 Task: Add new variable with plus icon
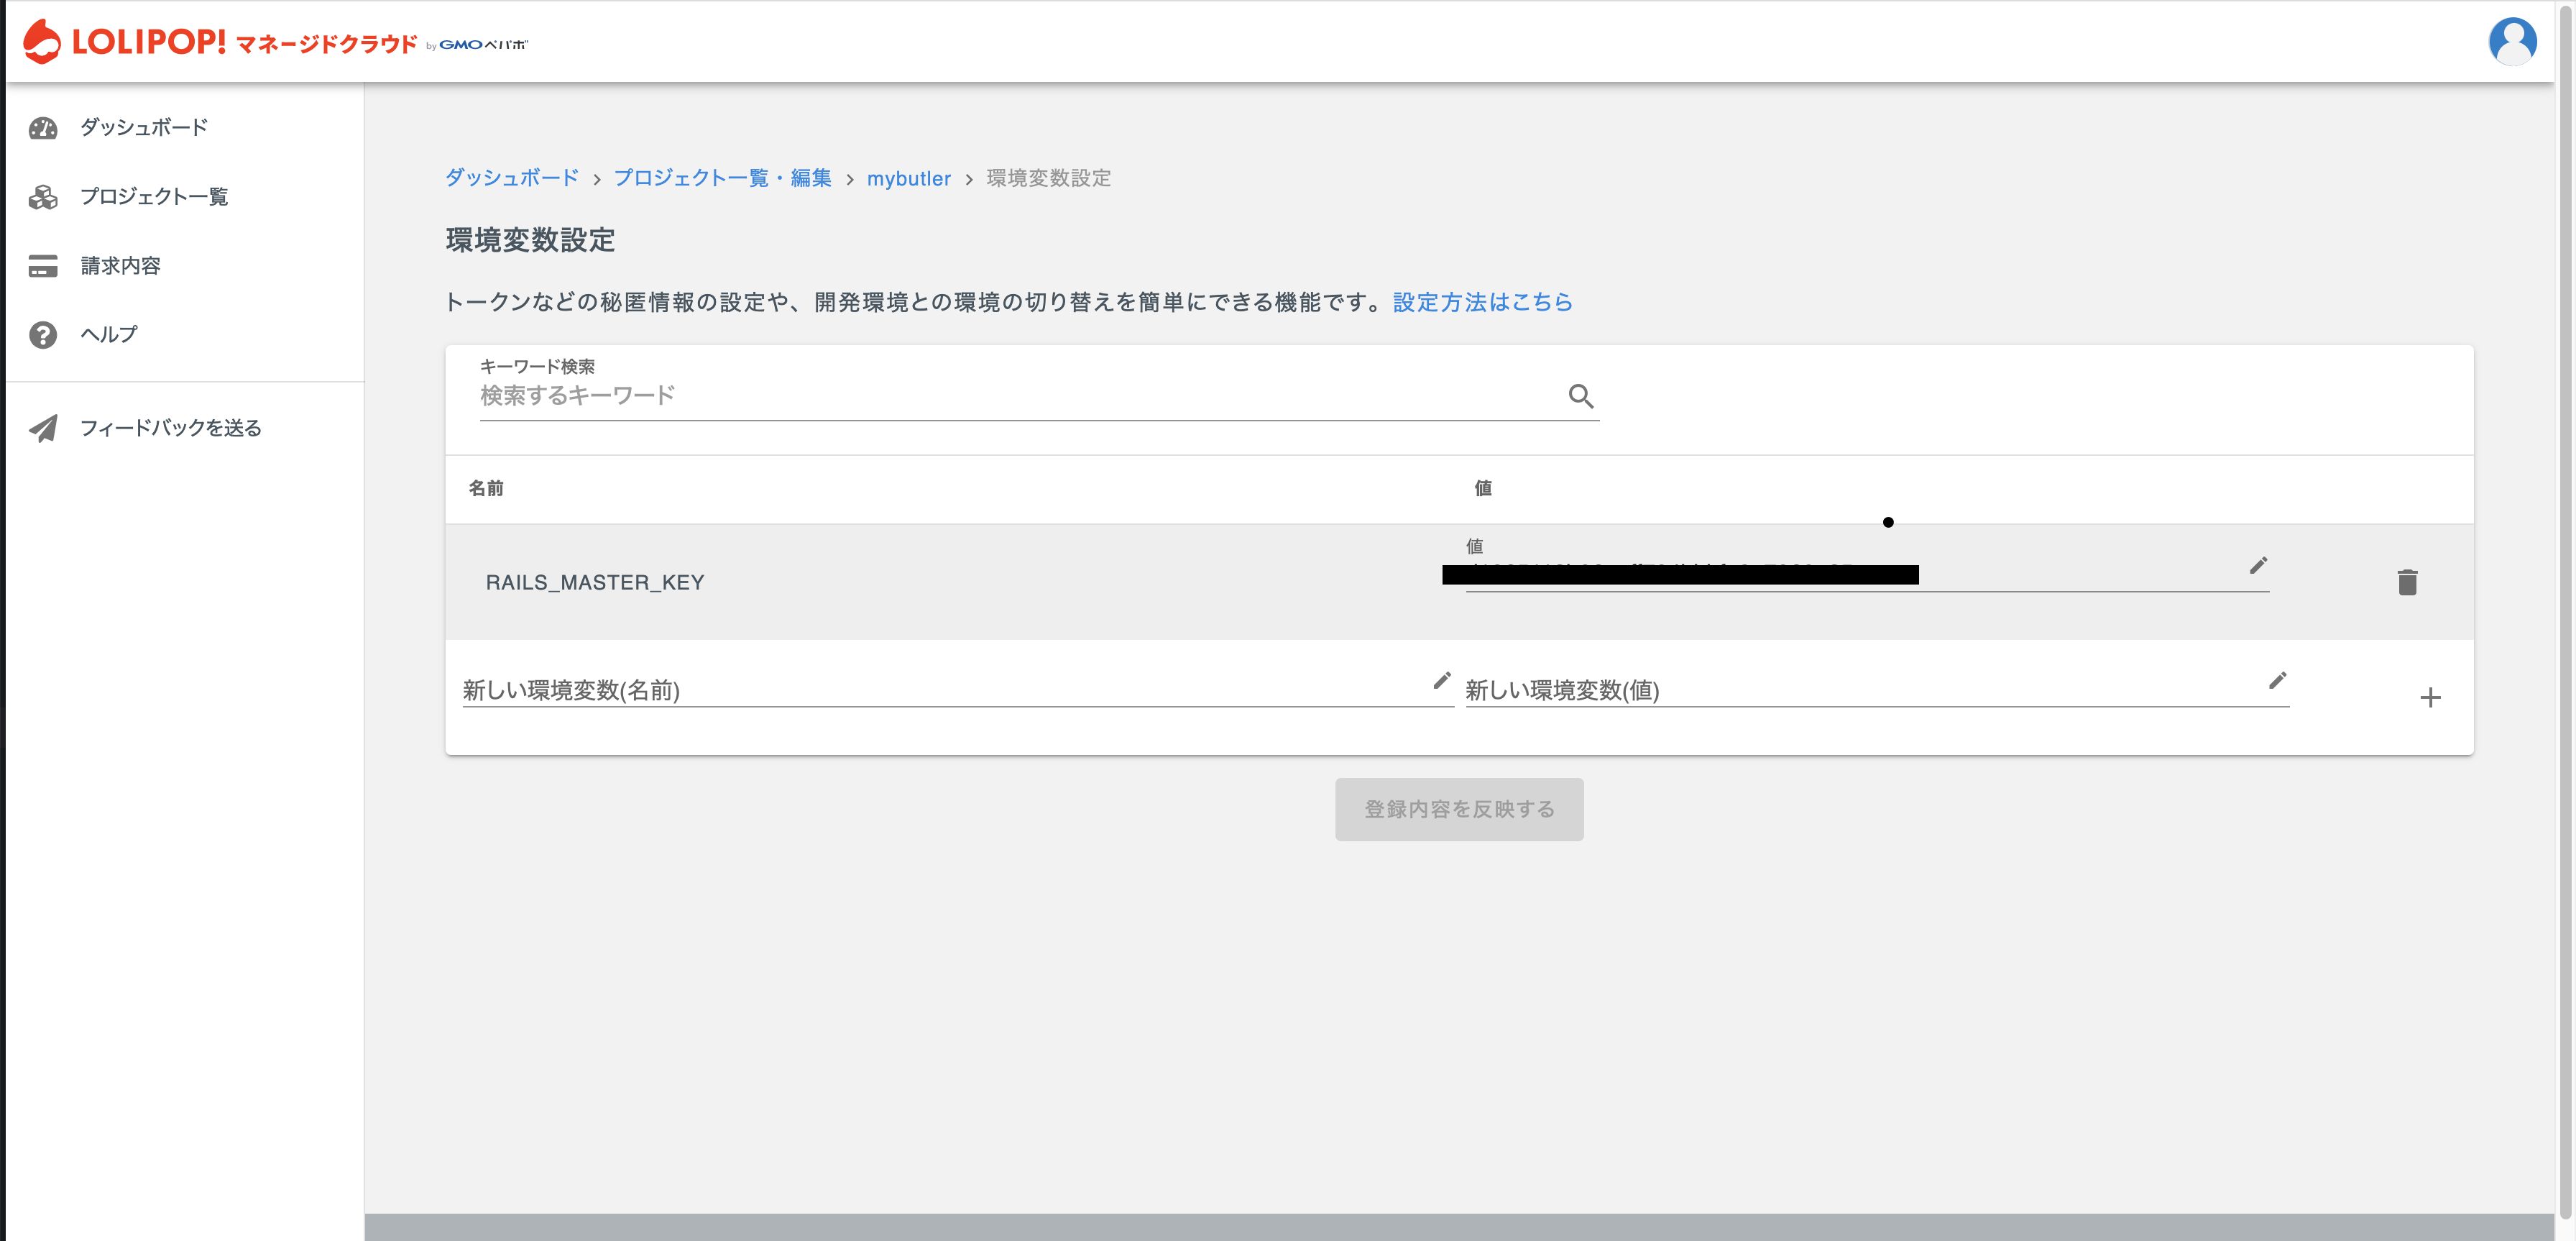[2430, 697]
